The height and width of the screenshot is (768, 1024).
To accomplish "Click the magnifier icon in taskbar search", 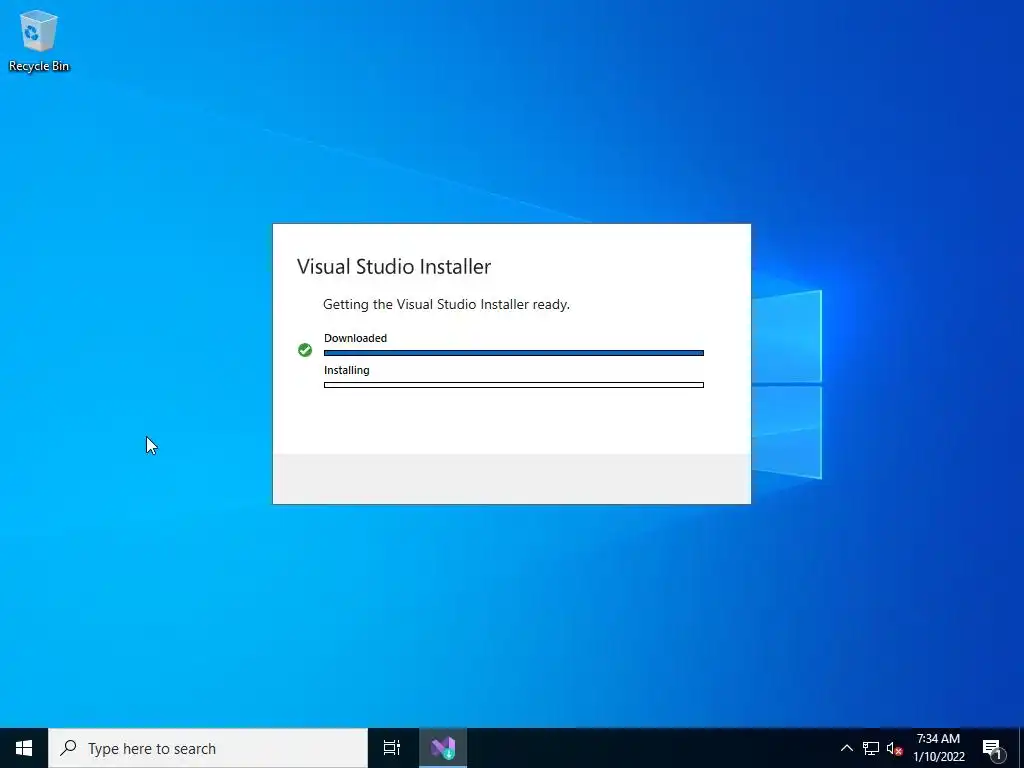I will click(68, 748).
